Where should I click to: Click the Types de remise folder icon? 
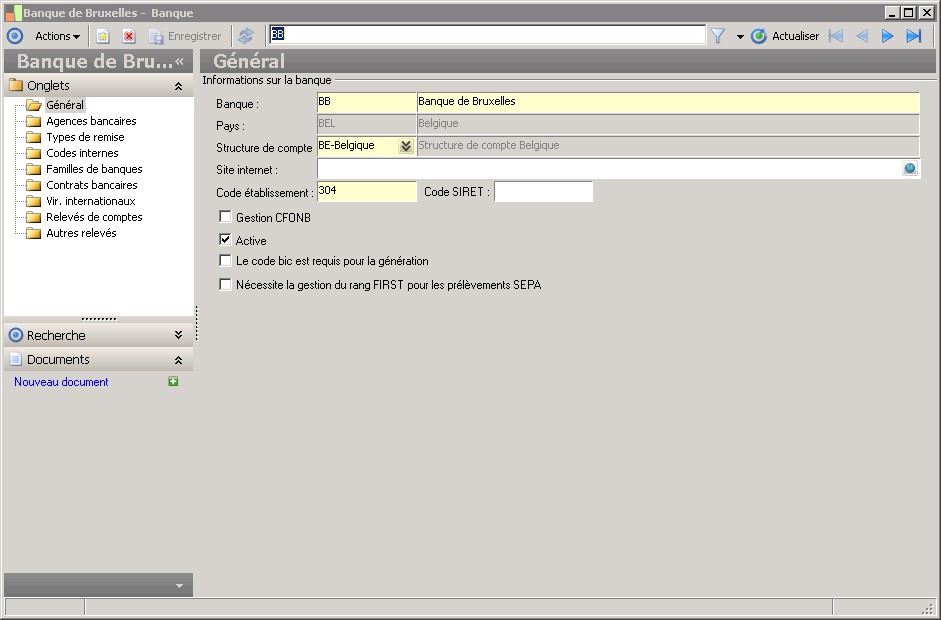34,137
